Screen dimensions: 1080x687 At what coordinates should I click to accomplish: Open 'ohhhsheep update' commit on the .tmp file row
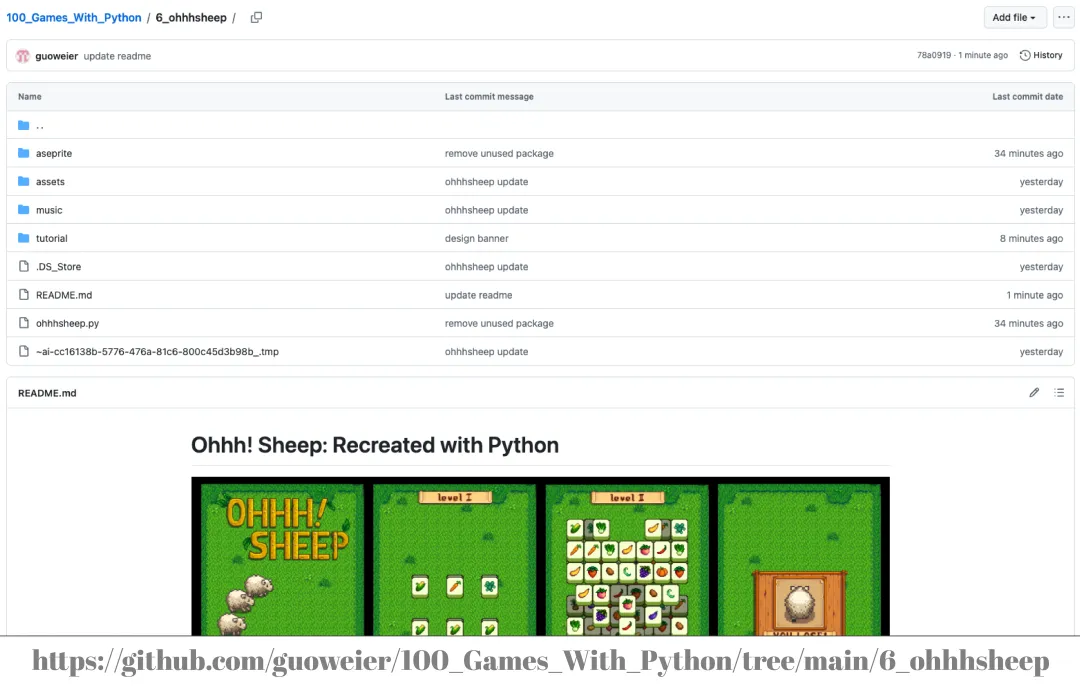point(486,351)
